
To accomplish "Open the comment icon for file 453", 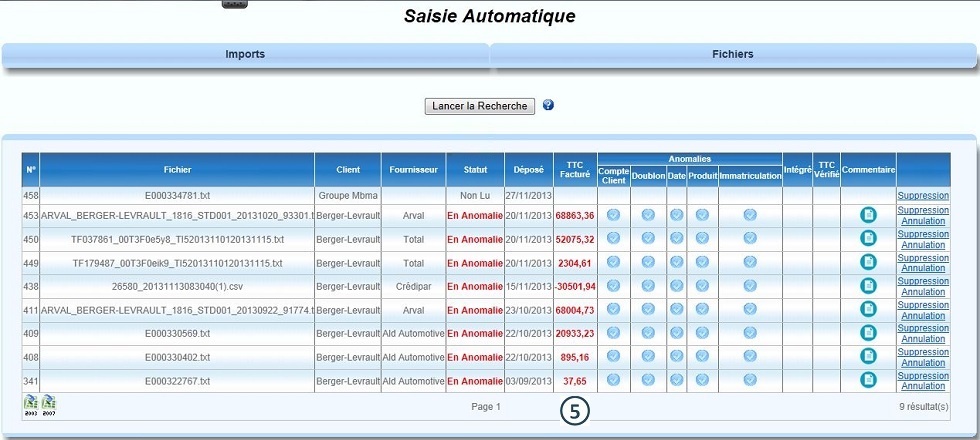I will pyautogui.click(x=868, y=215).
